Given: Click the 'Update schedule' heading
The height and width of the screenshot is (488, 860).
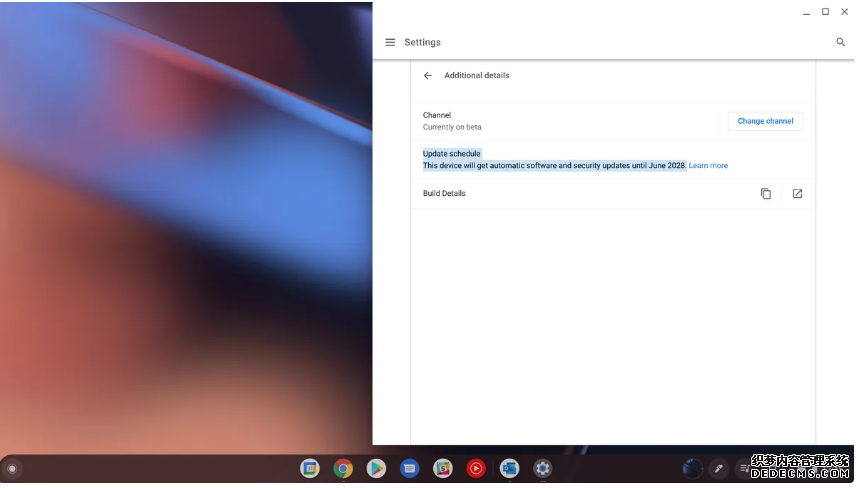Looking at the screenshot, I should [x=451, y=154].
